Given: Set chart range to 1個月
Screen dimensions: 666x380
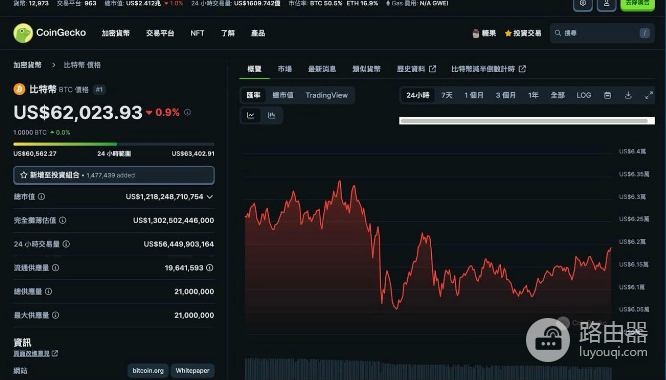Looking at the screenshot, I should 474,95.
